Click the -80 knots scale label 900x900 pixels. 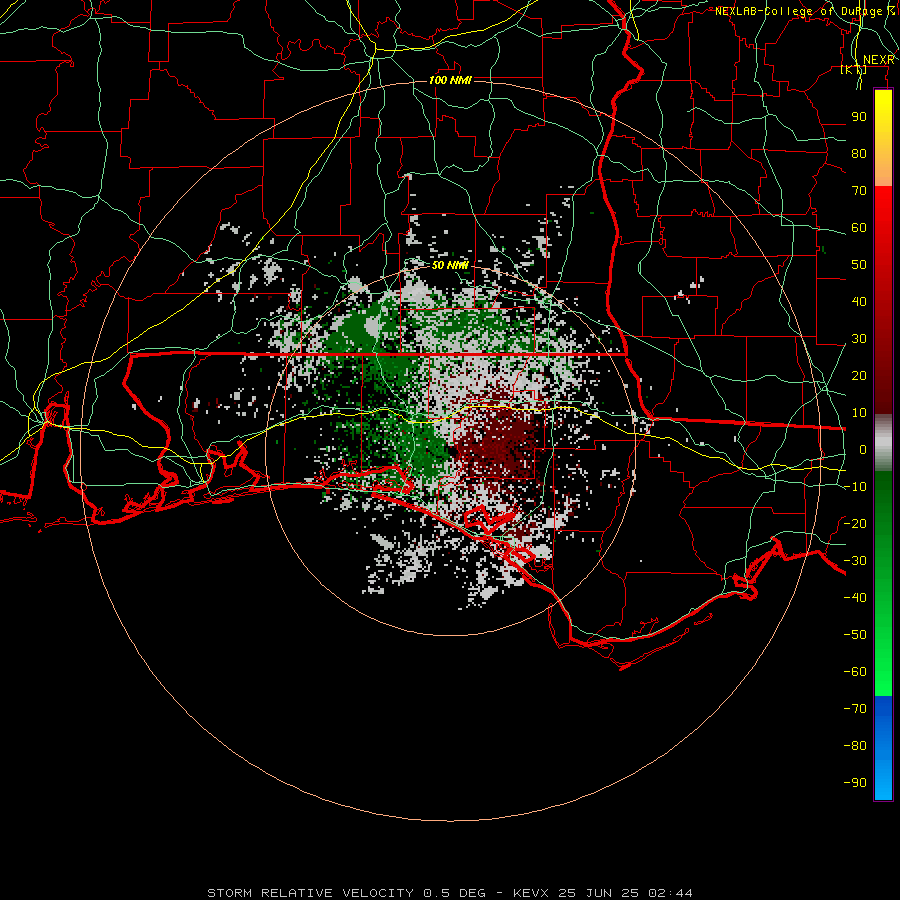[855, 746]
